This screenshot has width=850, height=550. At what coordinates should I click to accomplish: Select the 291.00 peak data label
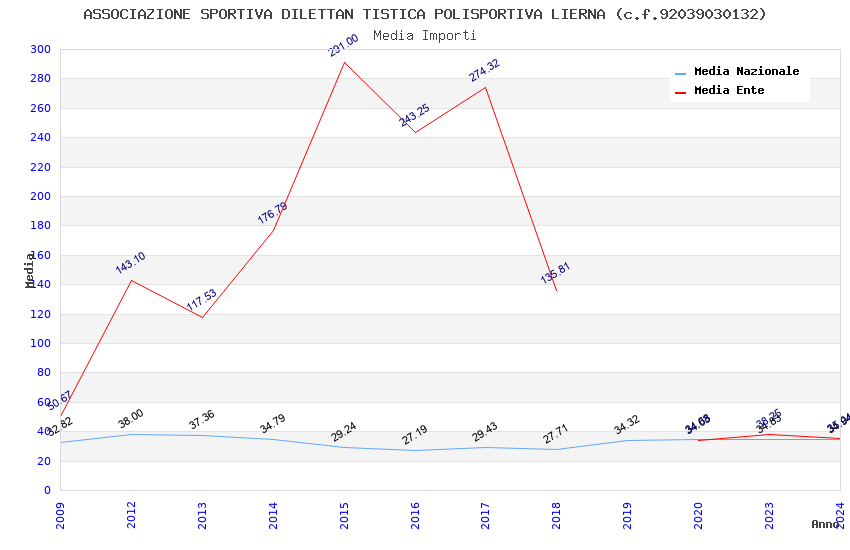click(344, 45)
